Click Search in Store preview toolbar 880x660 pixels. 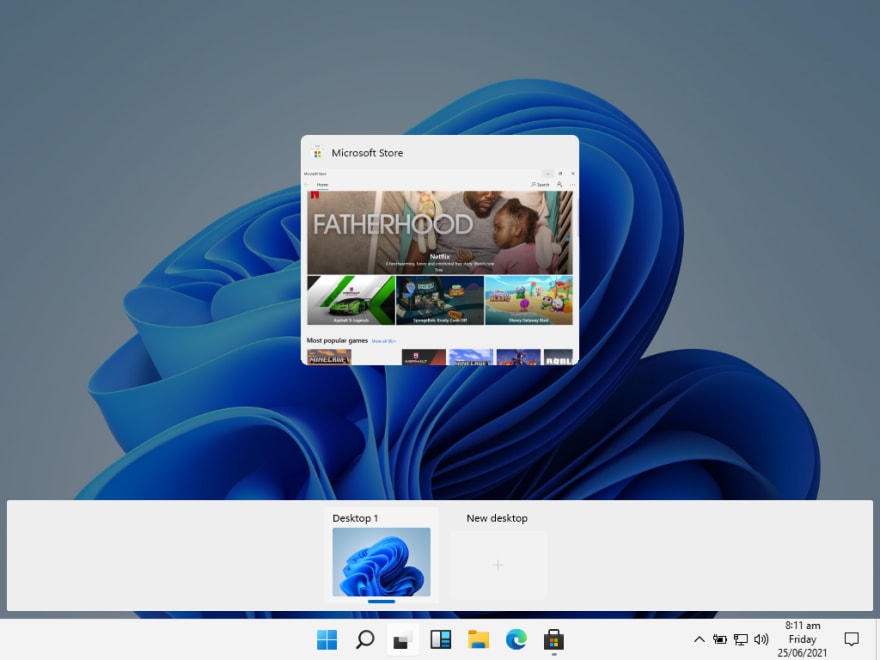(x=540, y=184)
